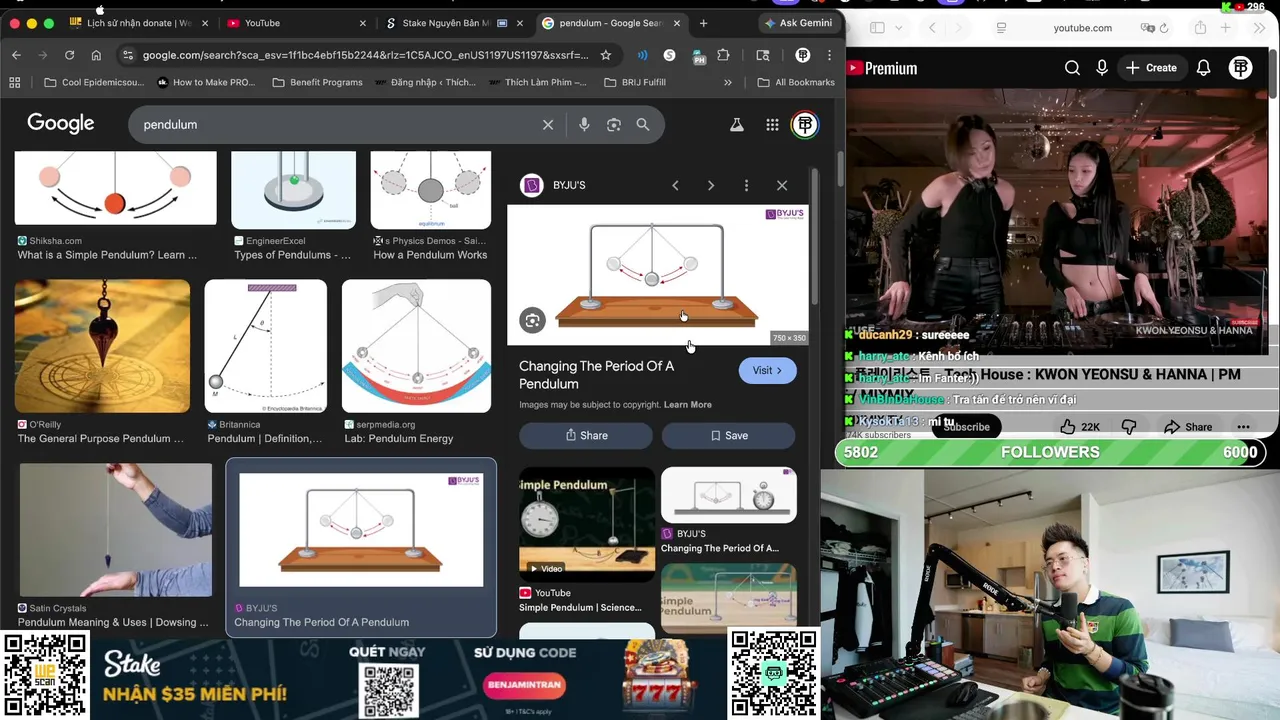Open All Bookmarks folder

(x=796, y=82)
